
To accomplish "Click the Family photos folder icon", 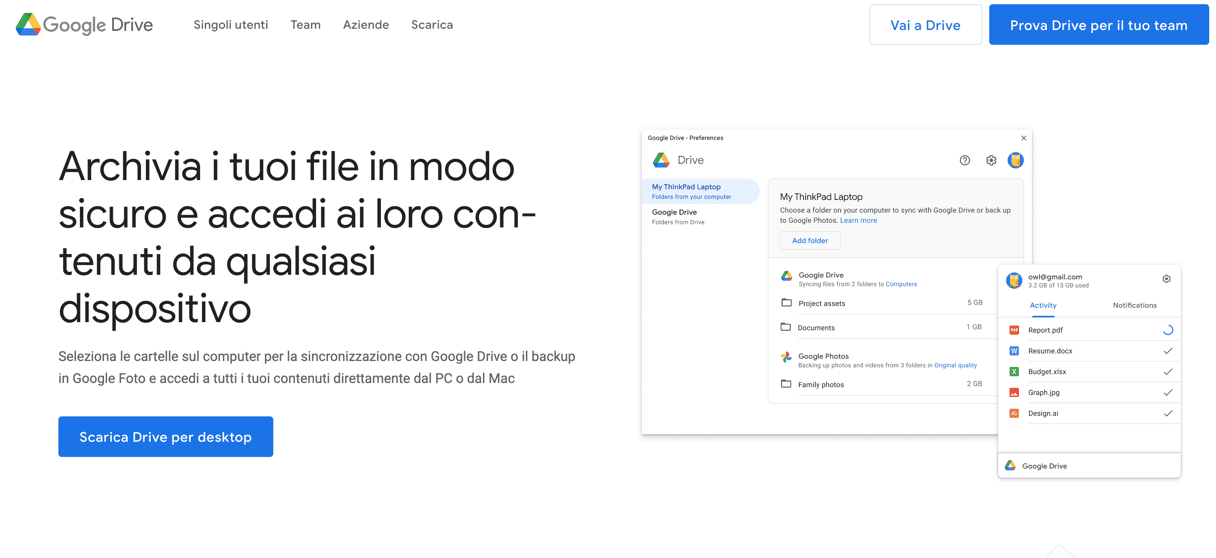I will [x=786, y=384].
